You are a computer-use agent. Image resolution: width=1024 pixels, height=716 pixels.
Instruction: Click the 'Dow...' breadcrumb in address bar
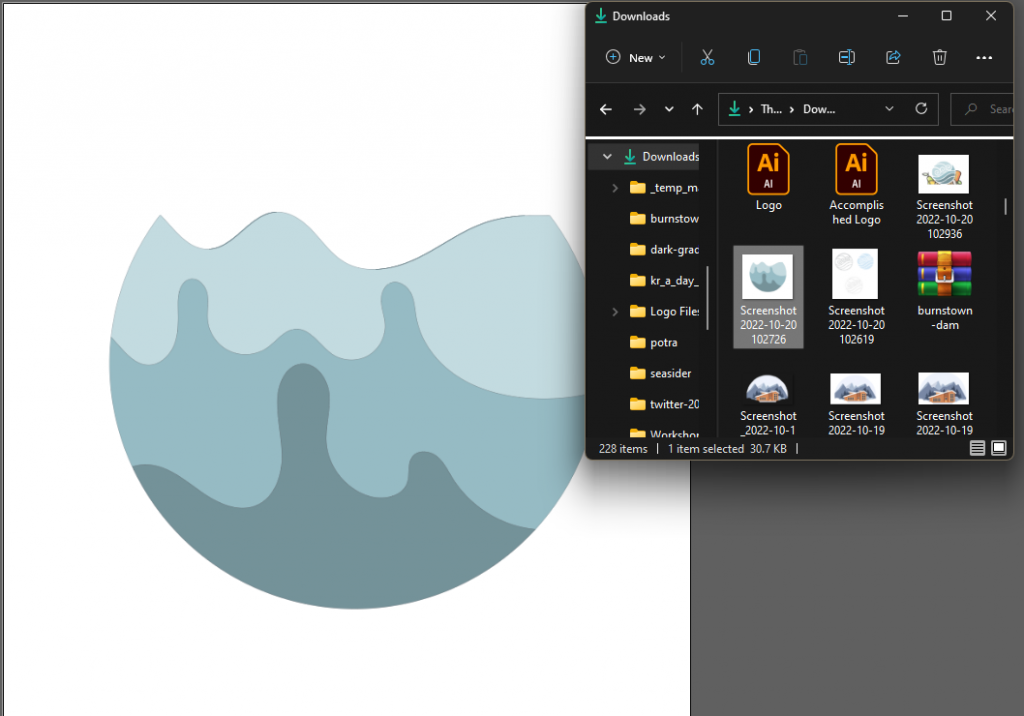click(819, 109)
